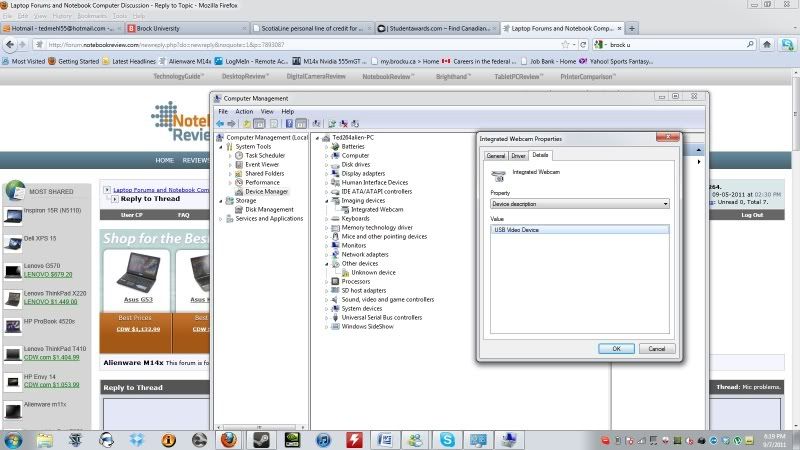Expand the Network adapters node
The width and height of the screenshot is (800, 450).
(x=327, y=255)
